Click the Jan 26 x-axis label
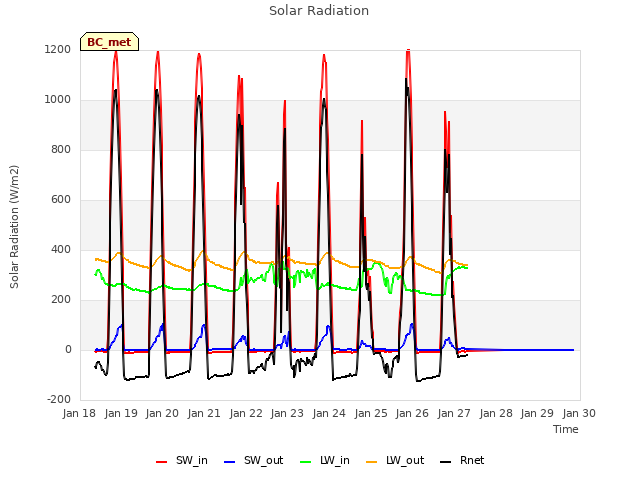640x480 pixels. click(412, 413)
